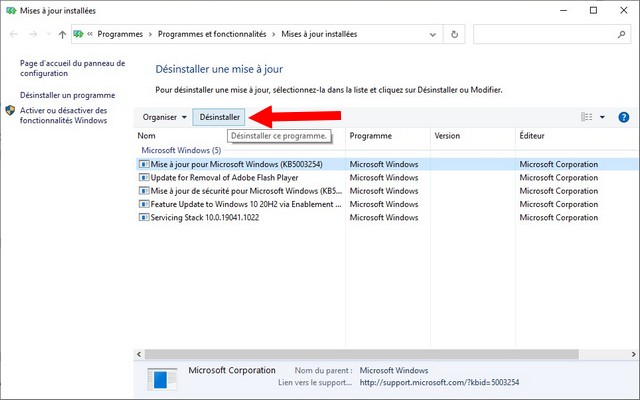Click the up one level arrow
Viewport: 640px width, 400px height.
point(63,34)
